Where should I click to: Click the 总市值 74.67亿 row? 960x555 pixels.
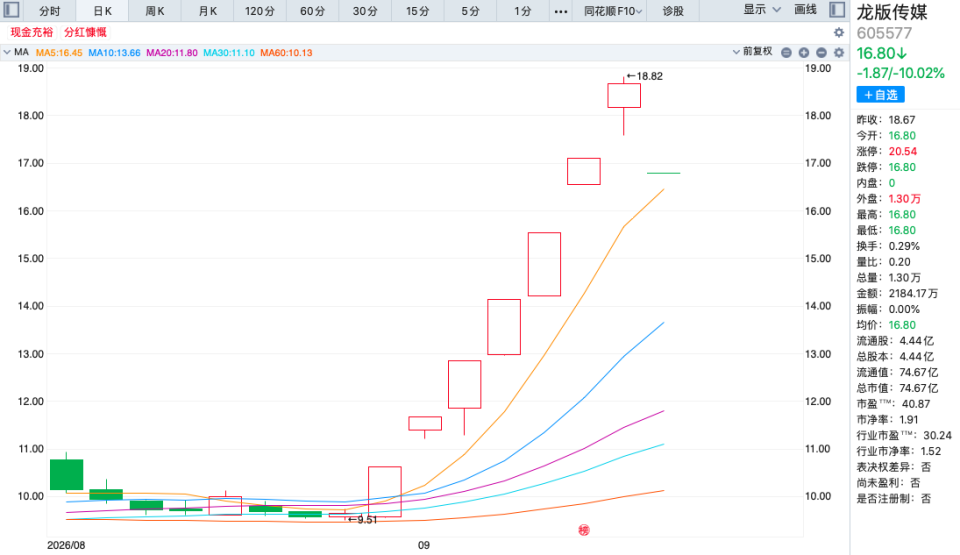pos(897,388)
